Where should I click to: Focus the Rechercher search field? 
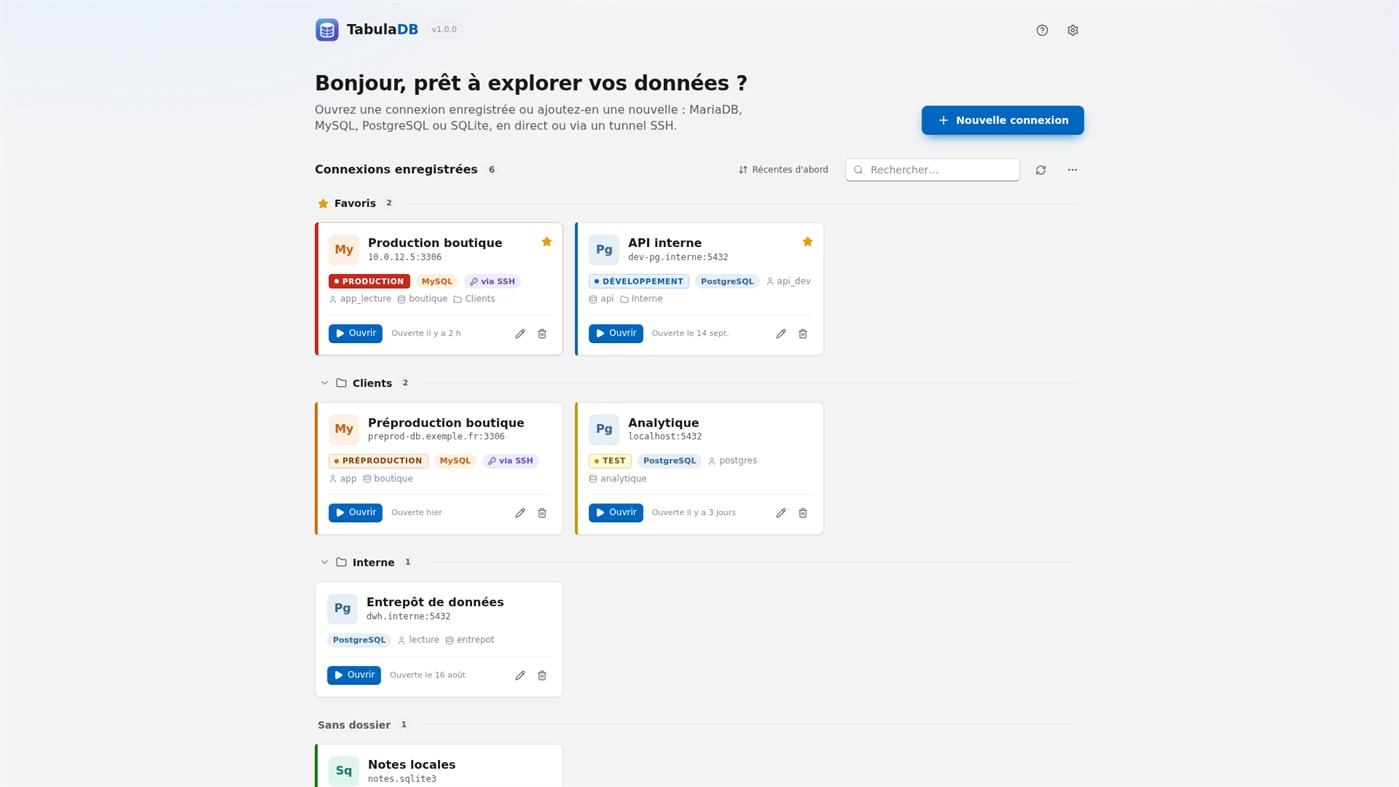(933, 170)
